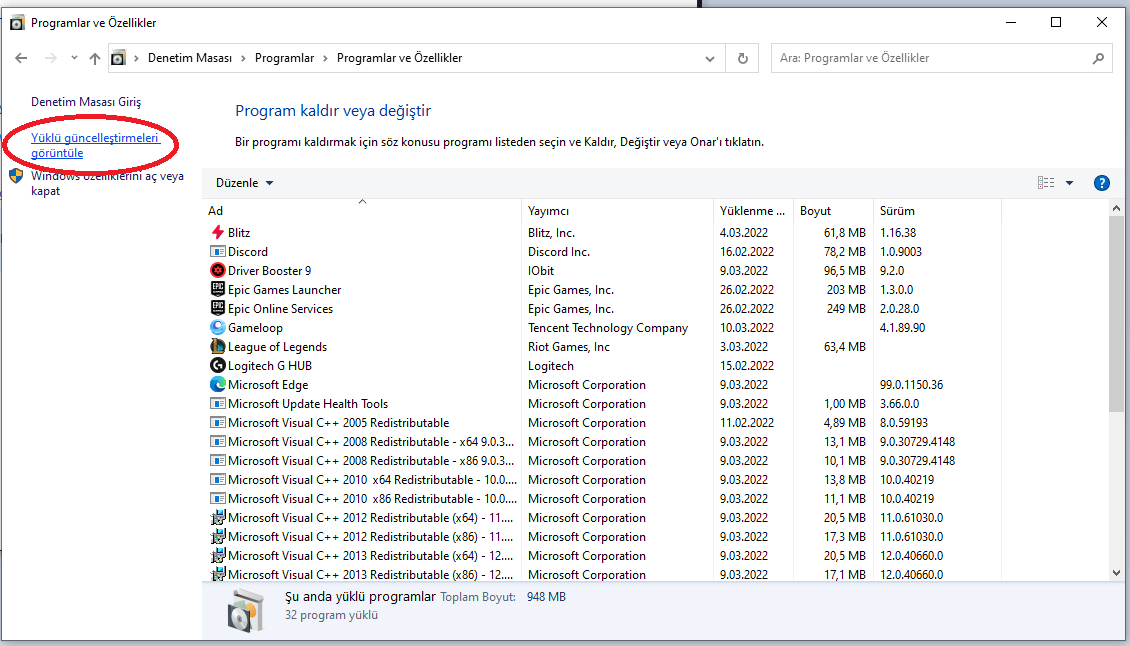
Task: Click the view options icon
Action: pyautogui.click(x=1046, y=183)
